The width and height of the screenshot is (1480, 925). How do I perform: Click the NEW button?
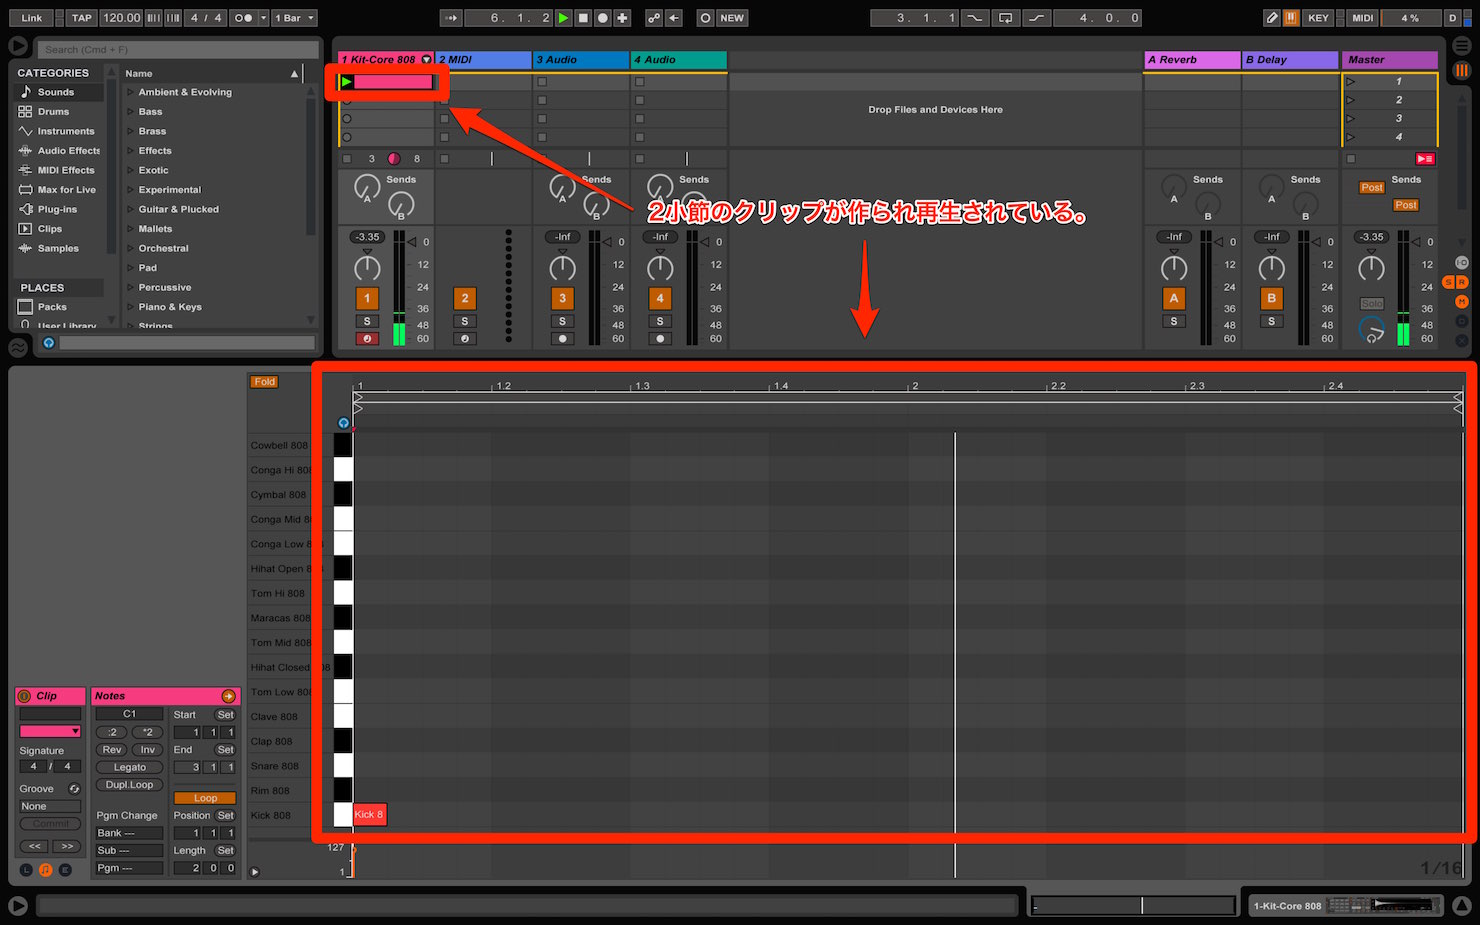pos(732,18)
